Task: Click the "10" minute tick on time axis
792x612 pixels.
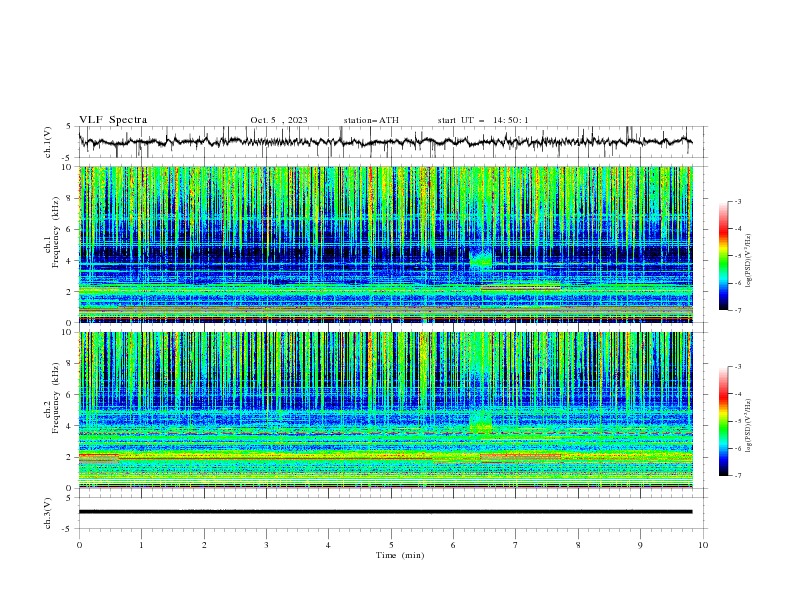Action: coord(703,545)
